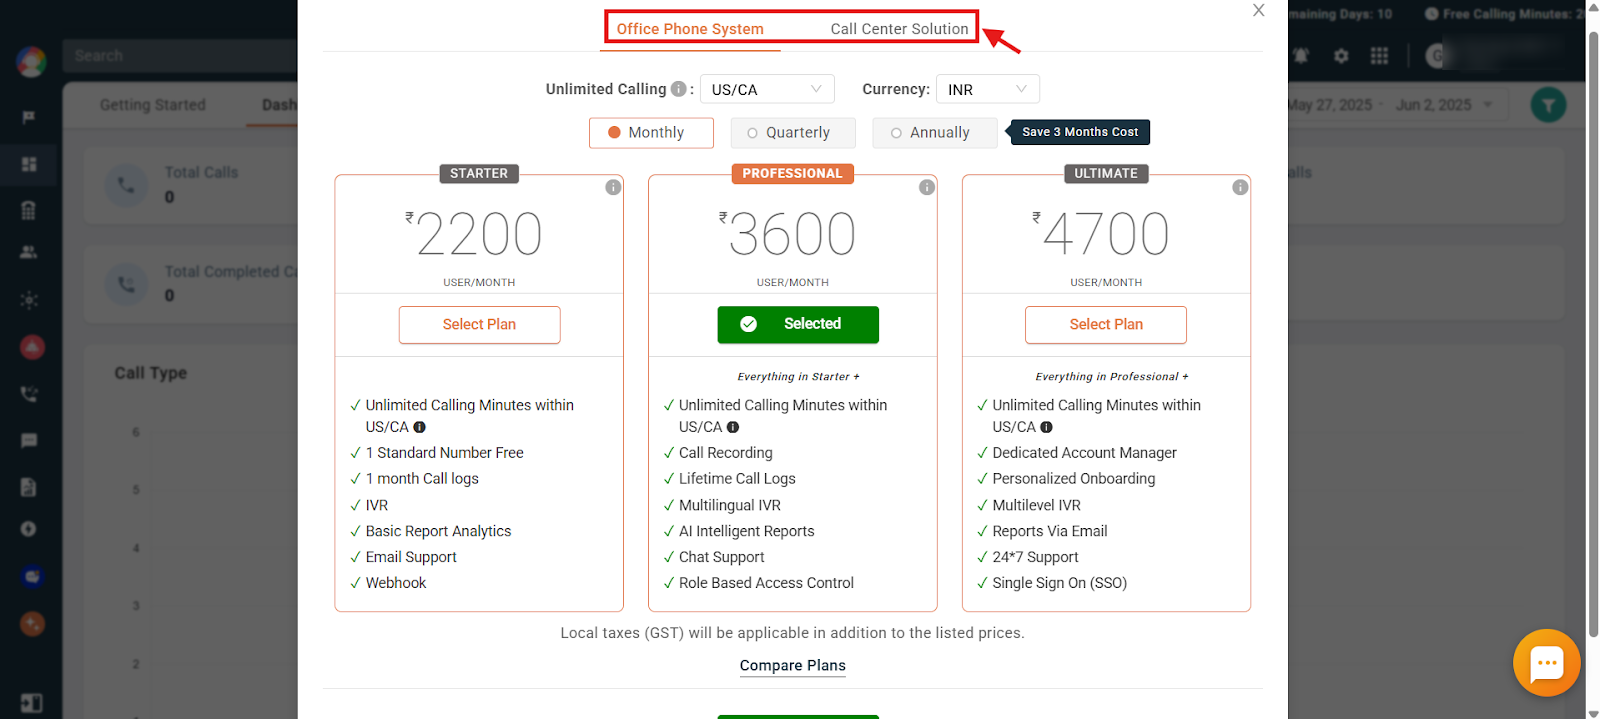Choose Select Plan under Starter
Image resolution: width=1600 pixels, height=719 pixels.
[x=479, y=325]
